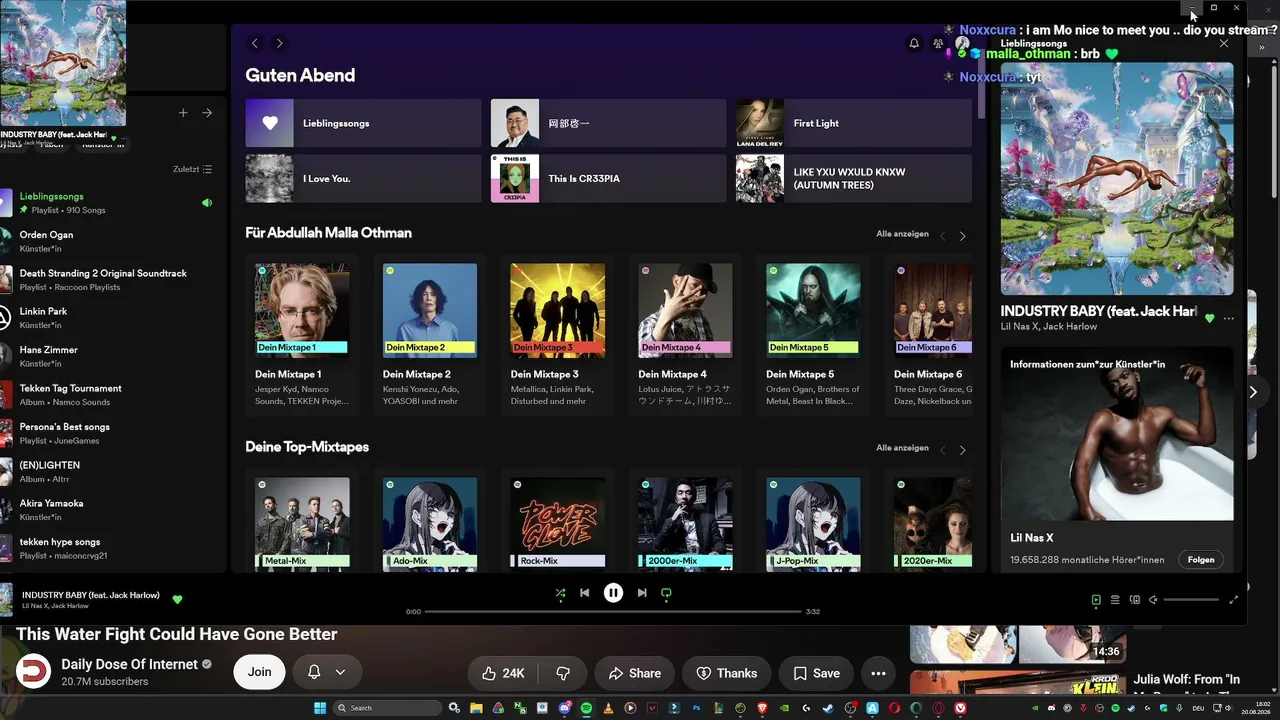Open Death Stranding 2 Original Soundtrack playlist
This screenshot has width=1280, height=720.
107,279
